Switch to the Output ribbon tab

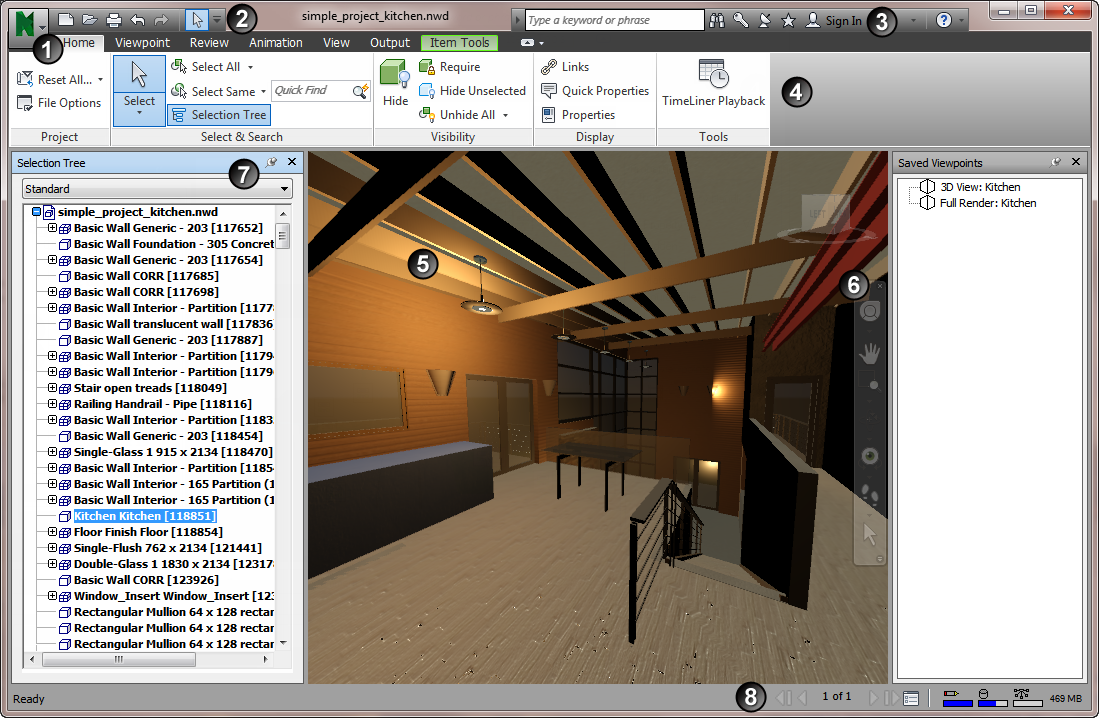(x=390, y=43)
